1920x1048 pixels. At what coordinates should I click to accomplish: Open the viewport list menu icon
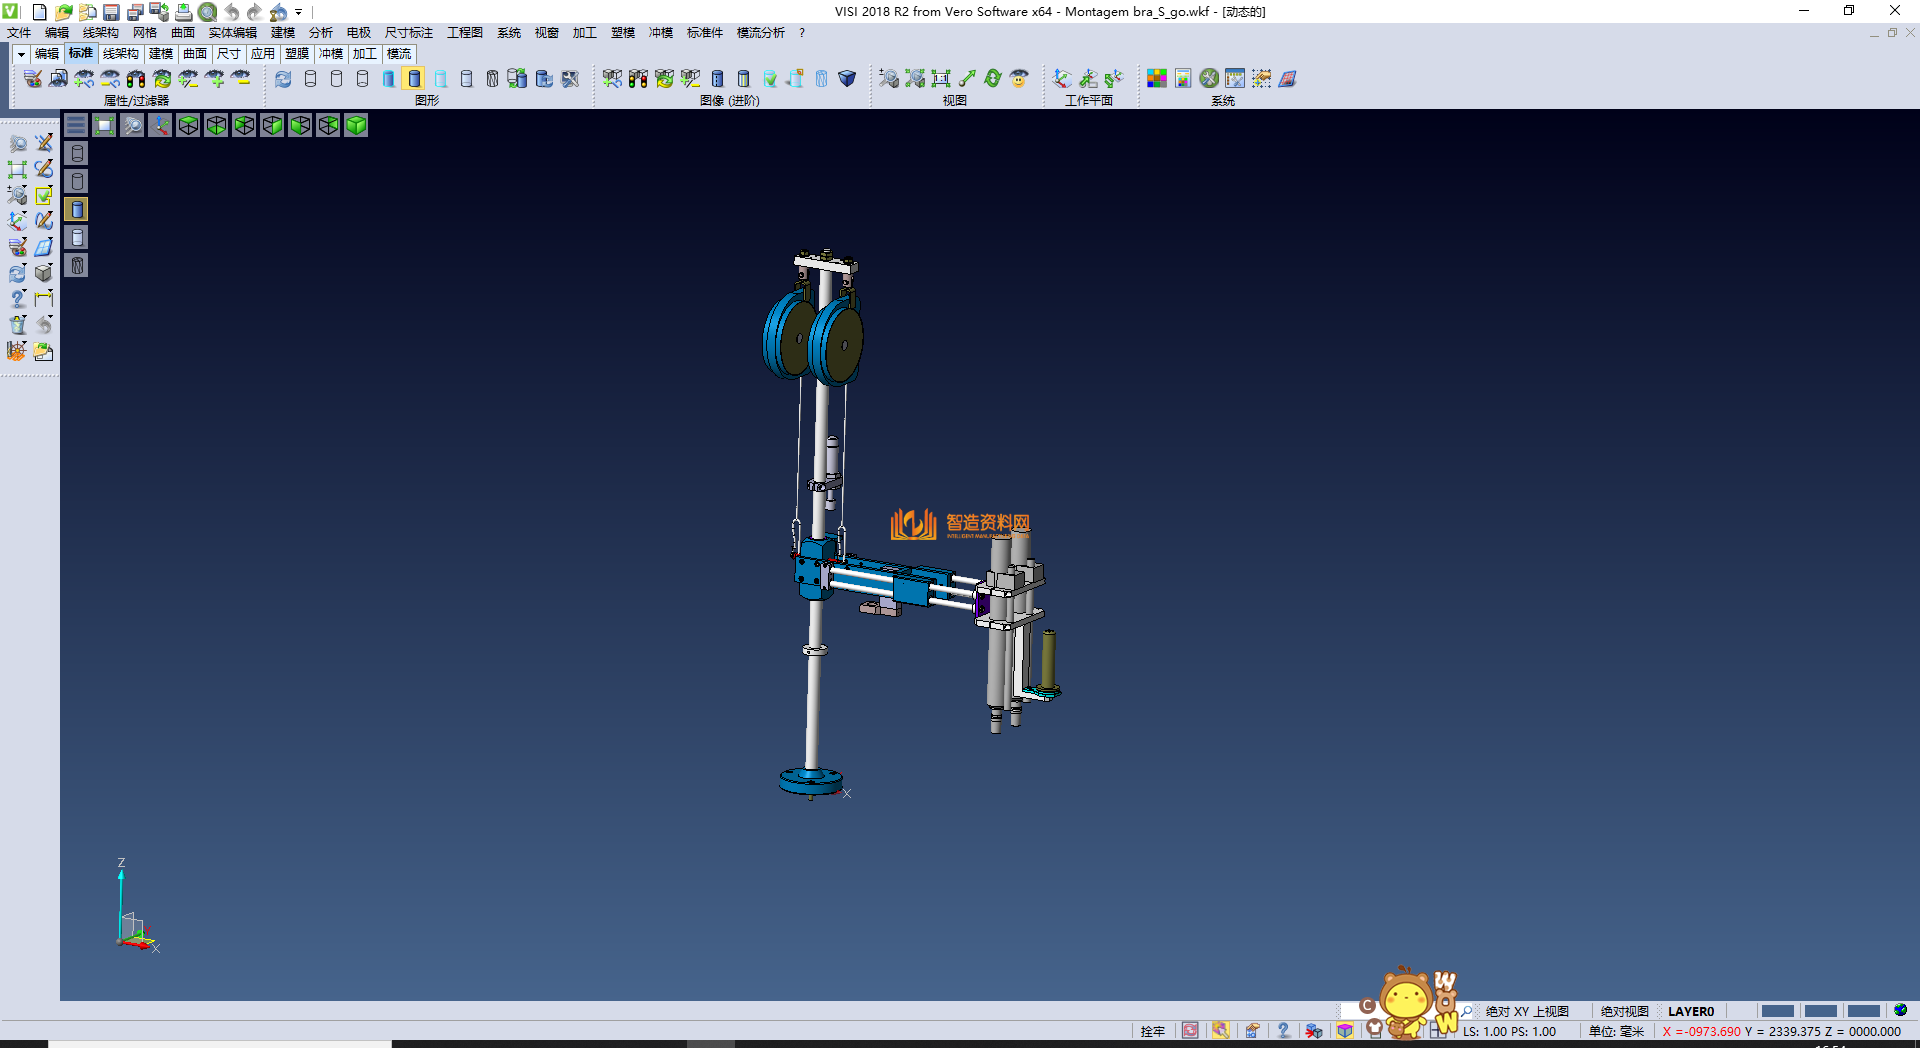[76, 125]
